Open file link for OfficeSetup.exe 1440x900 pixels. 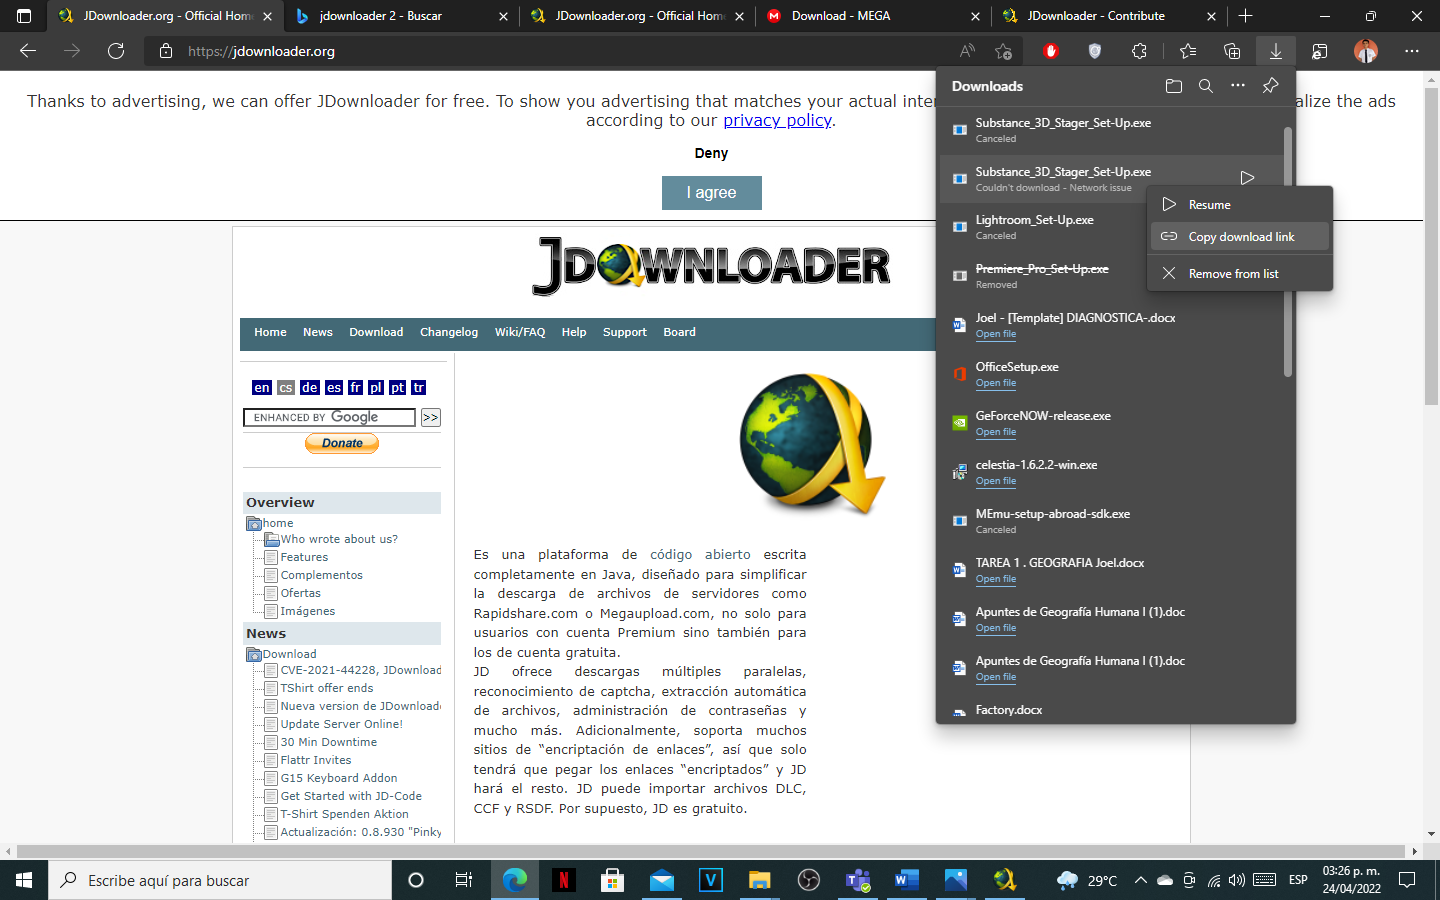996,383
